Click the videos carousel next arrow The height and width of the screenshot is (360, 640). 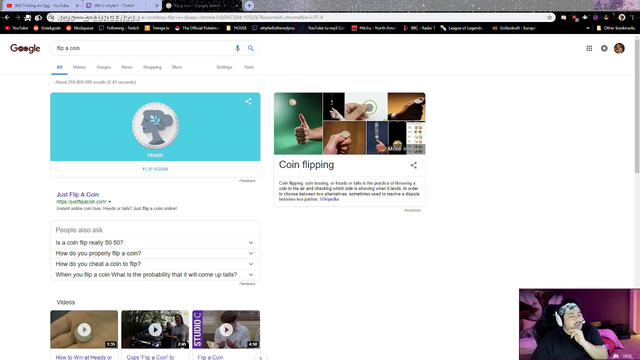pyautogui.click(x=260, y=358)
